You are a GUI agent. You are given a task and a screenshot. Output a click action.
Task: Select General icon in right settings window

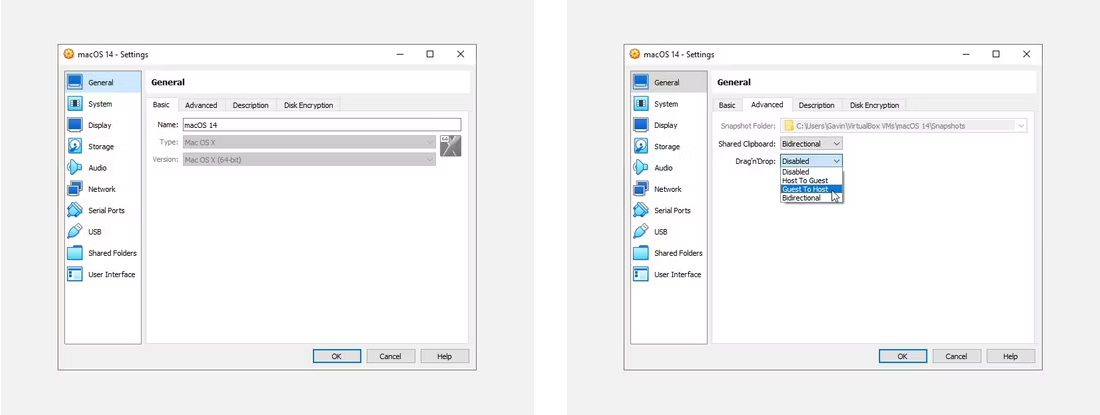pyautogui.click(x=640, y=83)
